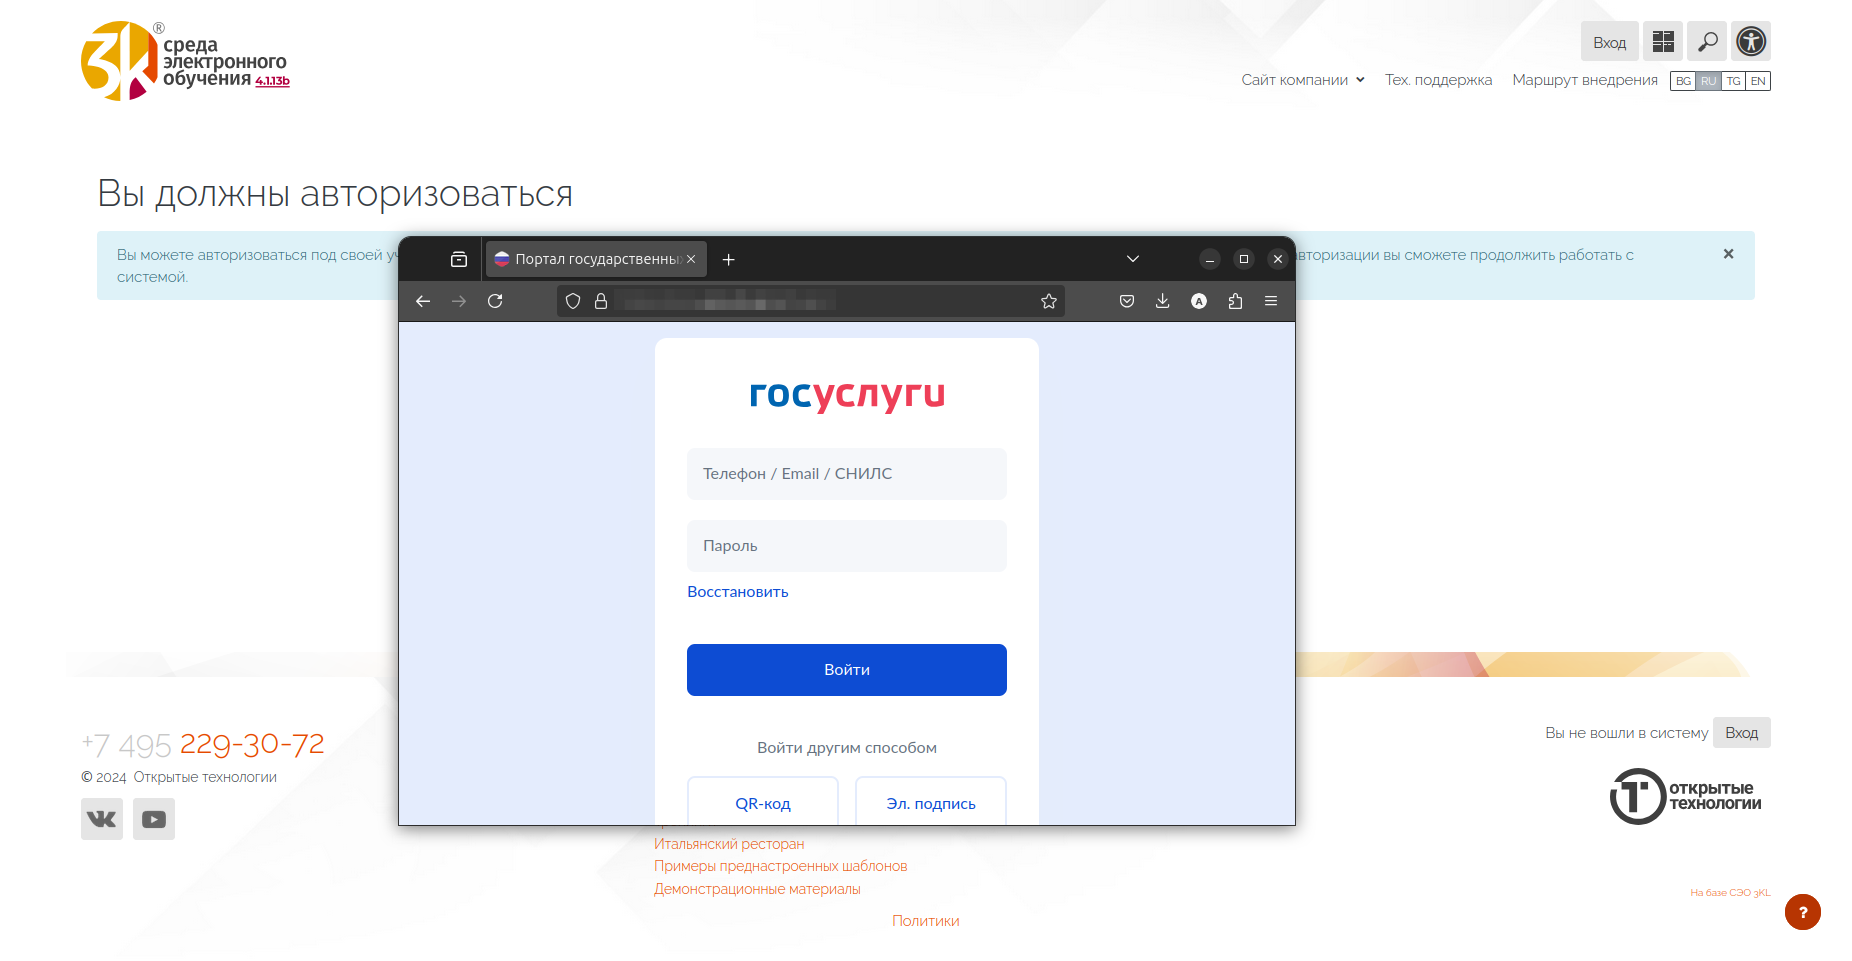Image resolution: width=1852 pixels, height=961 pixels.
Task: Dismiss the blue authorization notice
Action: coord(1728,254)
